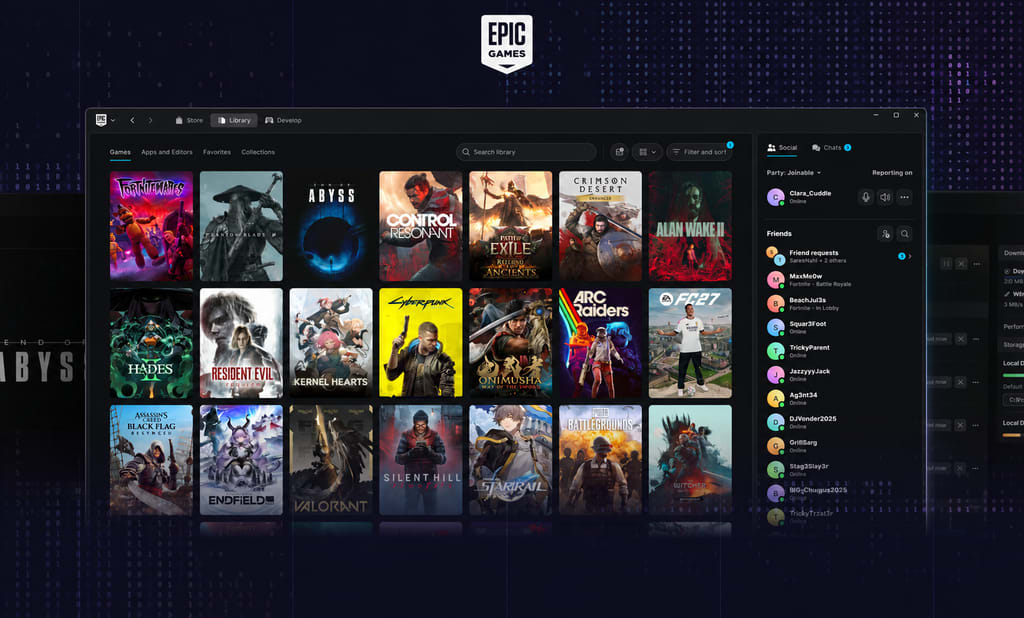Viewport: 1024px width, 618px height.
Task: Expand Friend requests with the chevron
Action: point(910,256)
